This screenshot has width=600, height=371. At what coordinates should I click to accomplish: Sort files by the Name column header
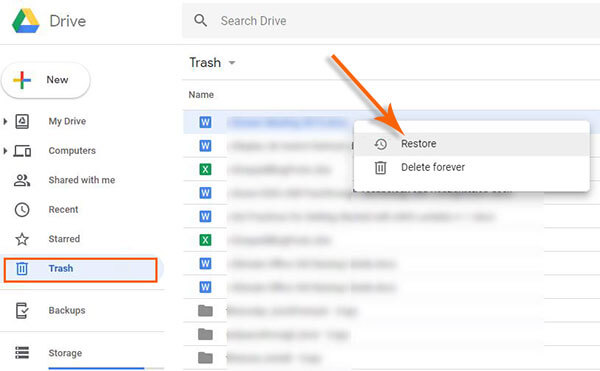click(x=201, y=95)
